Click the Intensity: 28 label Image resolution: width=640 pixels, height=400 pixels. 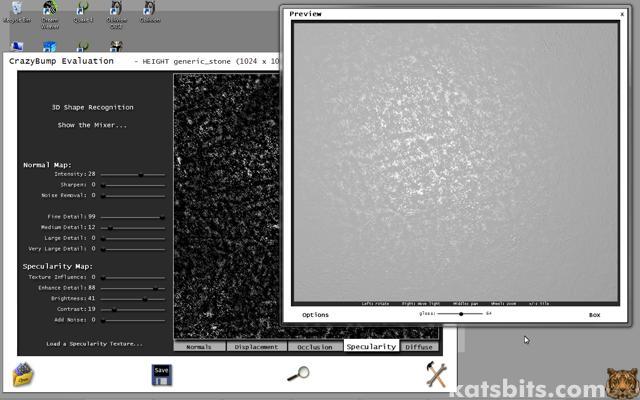click(x=75, y=174)
